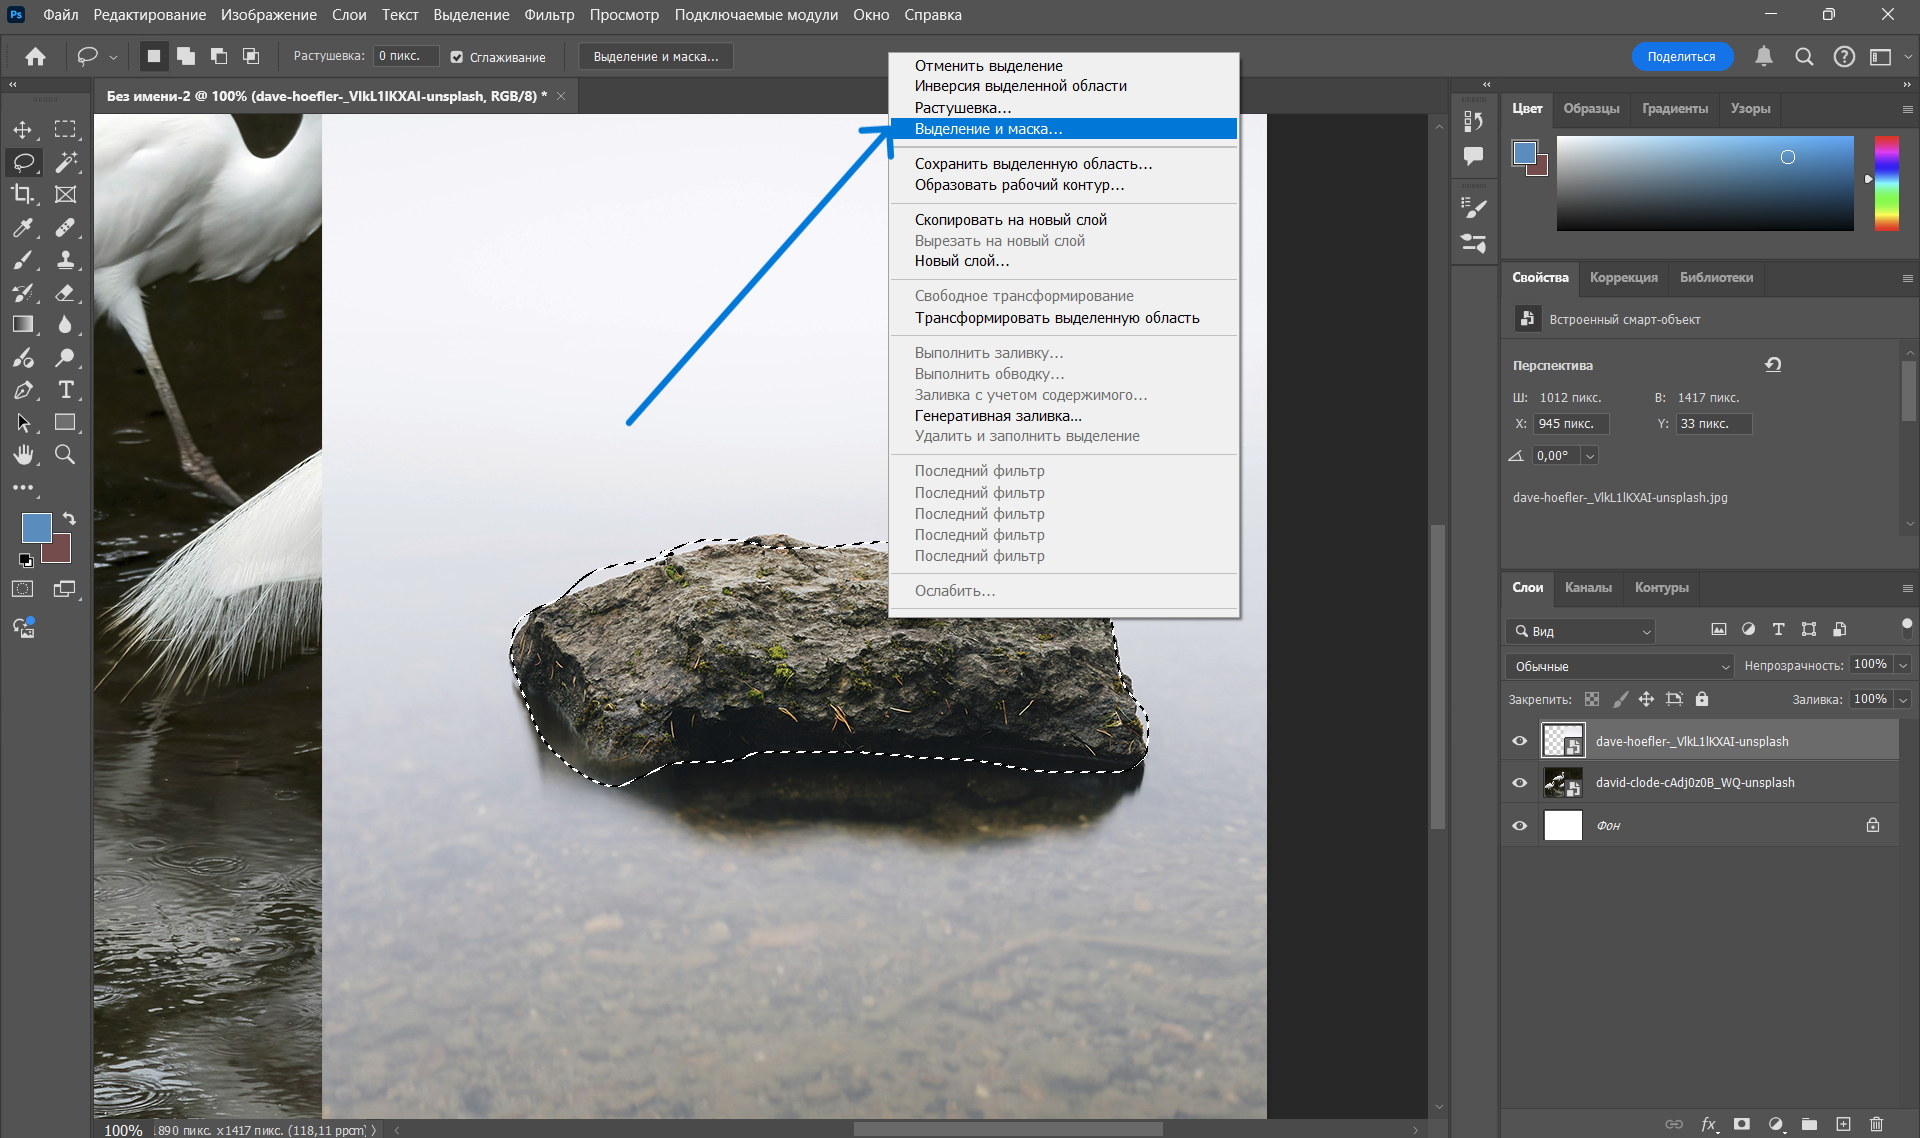Image resolution: width=1920 pixels, height=1138 pixels.
Task: Open the Color panel flyout menu
Action: pos(1907,109)
